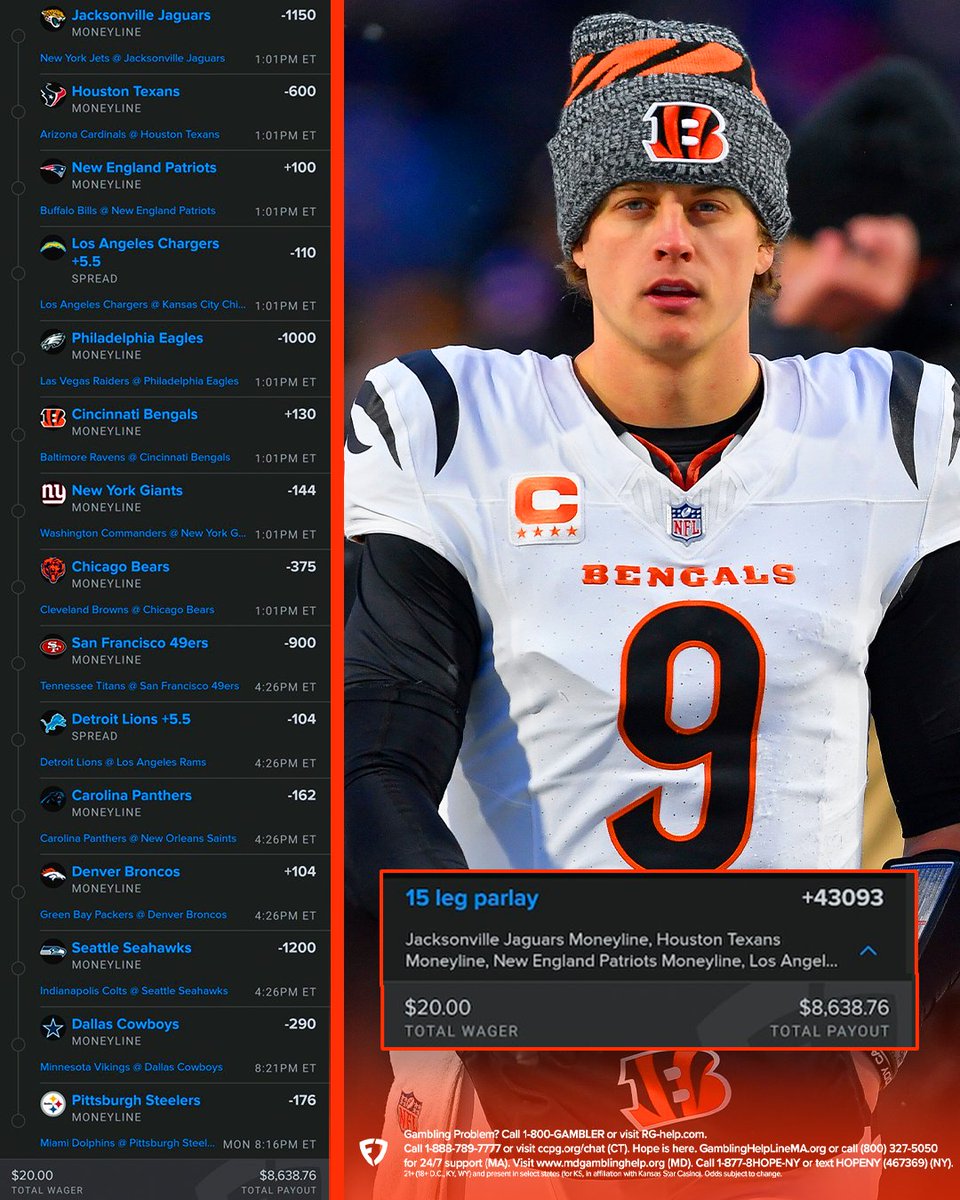This screenshot has height=1200, width=960.
Task: Click the Cincinnati Bengals logo in bet list
Action: [x=53, y=418]
